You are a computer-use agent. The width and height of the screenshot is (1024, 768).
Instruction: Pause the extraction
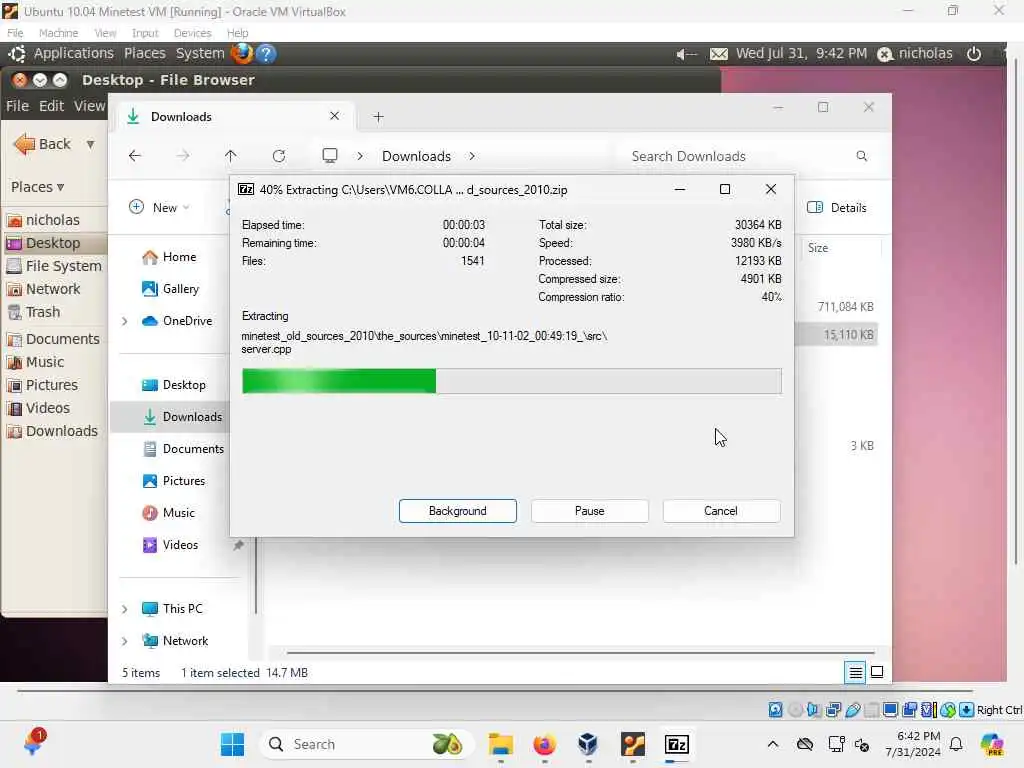click(589, 511)
